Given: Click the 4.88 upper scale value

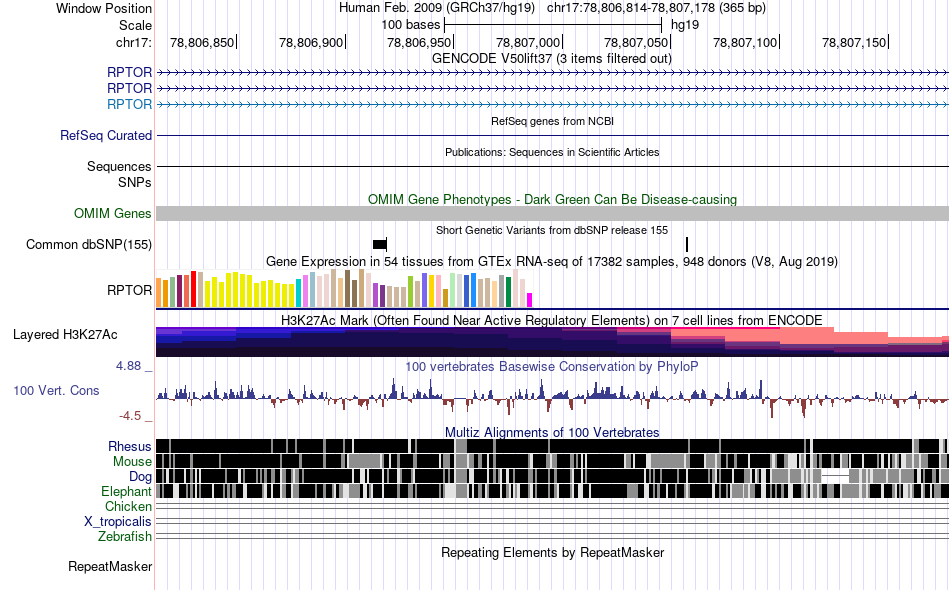Looking at the screenshot, I should (x=128, y=366).
